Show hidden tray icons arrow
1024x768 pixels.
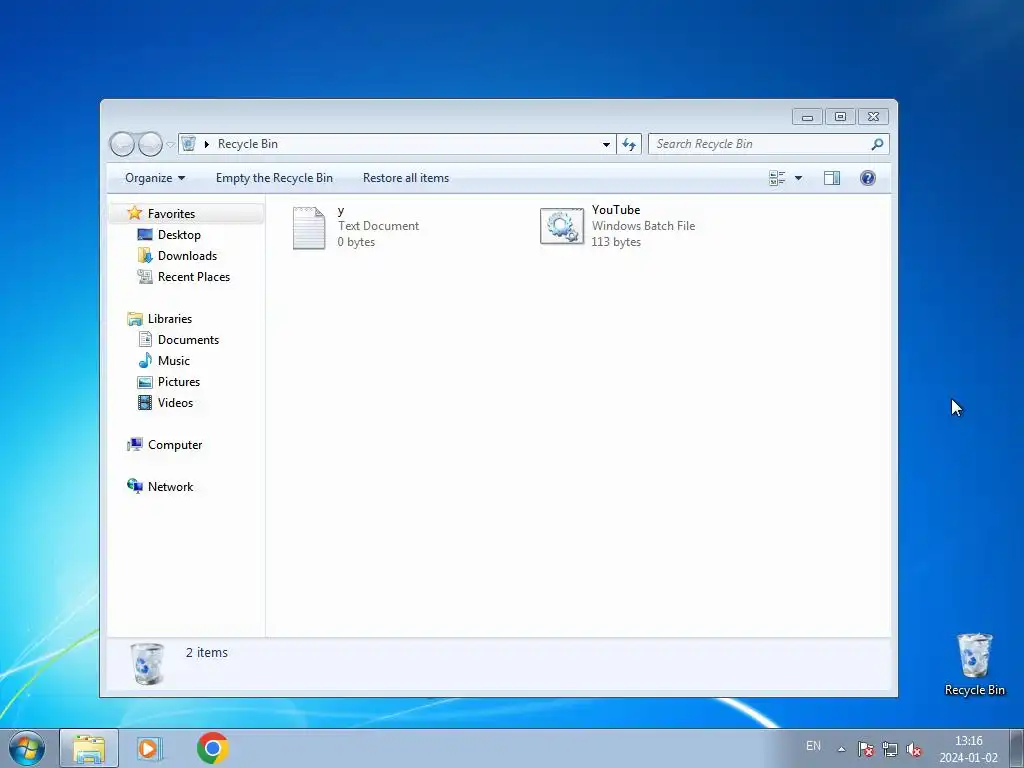842,749
